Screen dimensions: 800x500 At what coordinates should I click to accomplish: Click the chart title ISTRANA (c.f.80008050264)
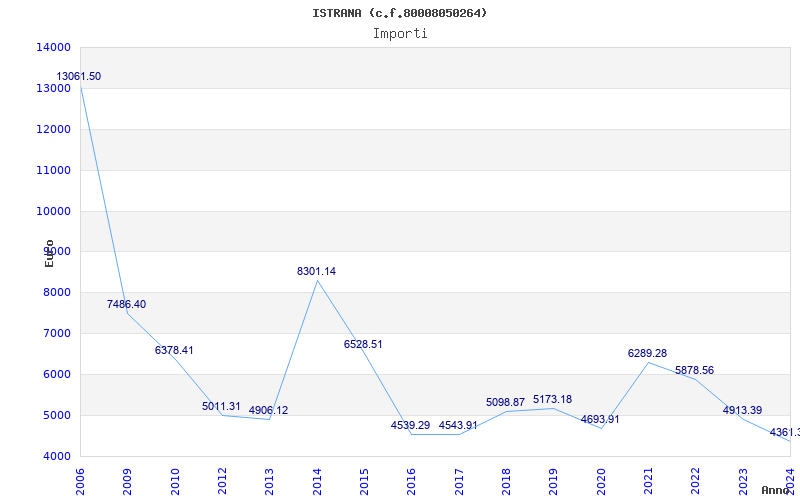399,13
